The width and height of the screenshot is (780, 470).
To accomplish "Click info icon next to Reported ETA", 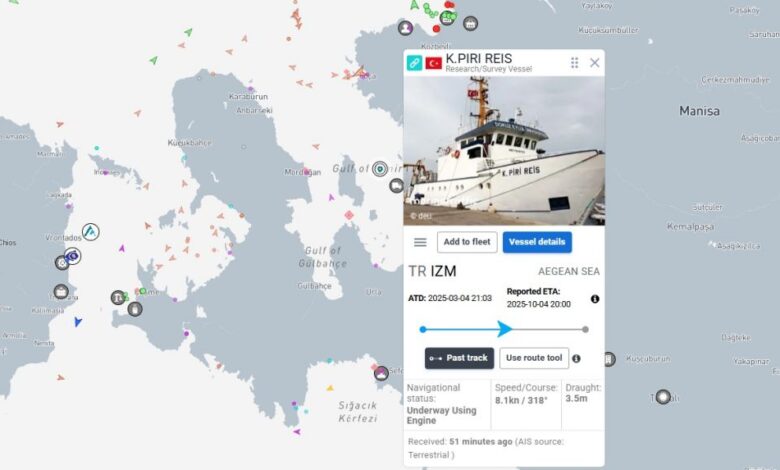I will [595, 299].
